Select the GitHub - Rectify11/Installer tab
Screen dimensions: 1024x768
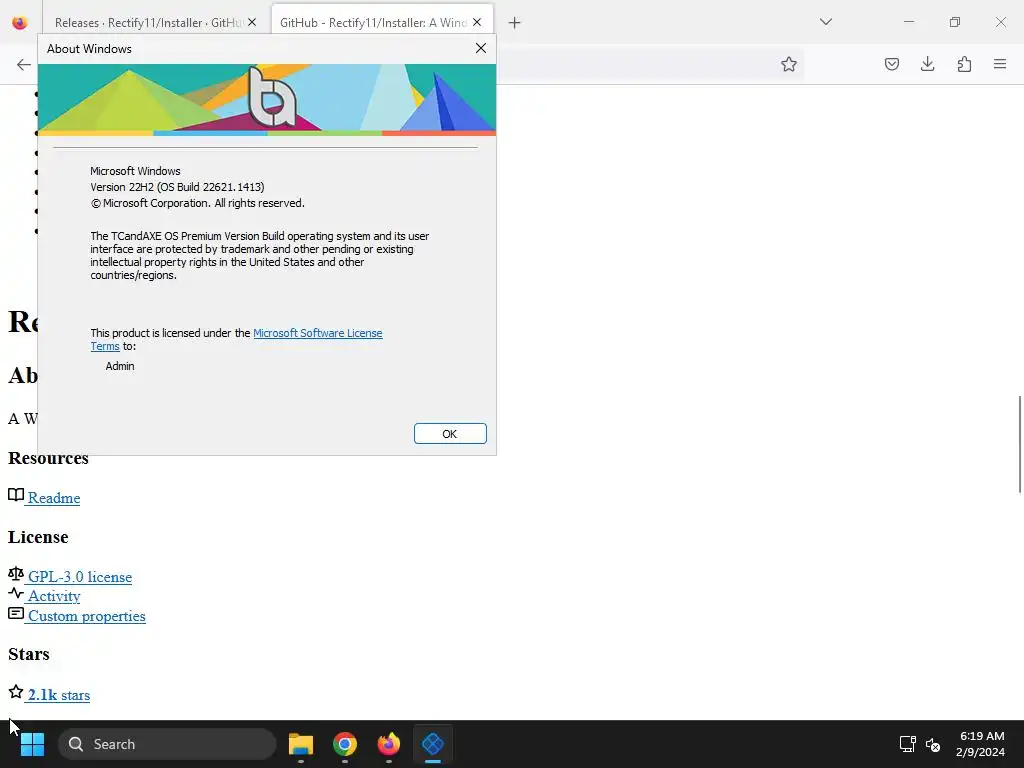click(374, 23)
